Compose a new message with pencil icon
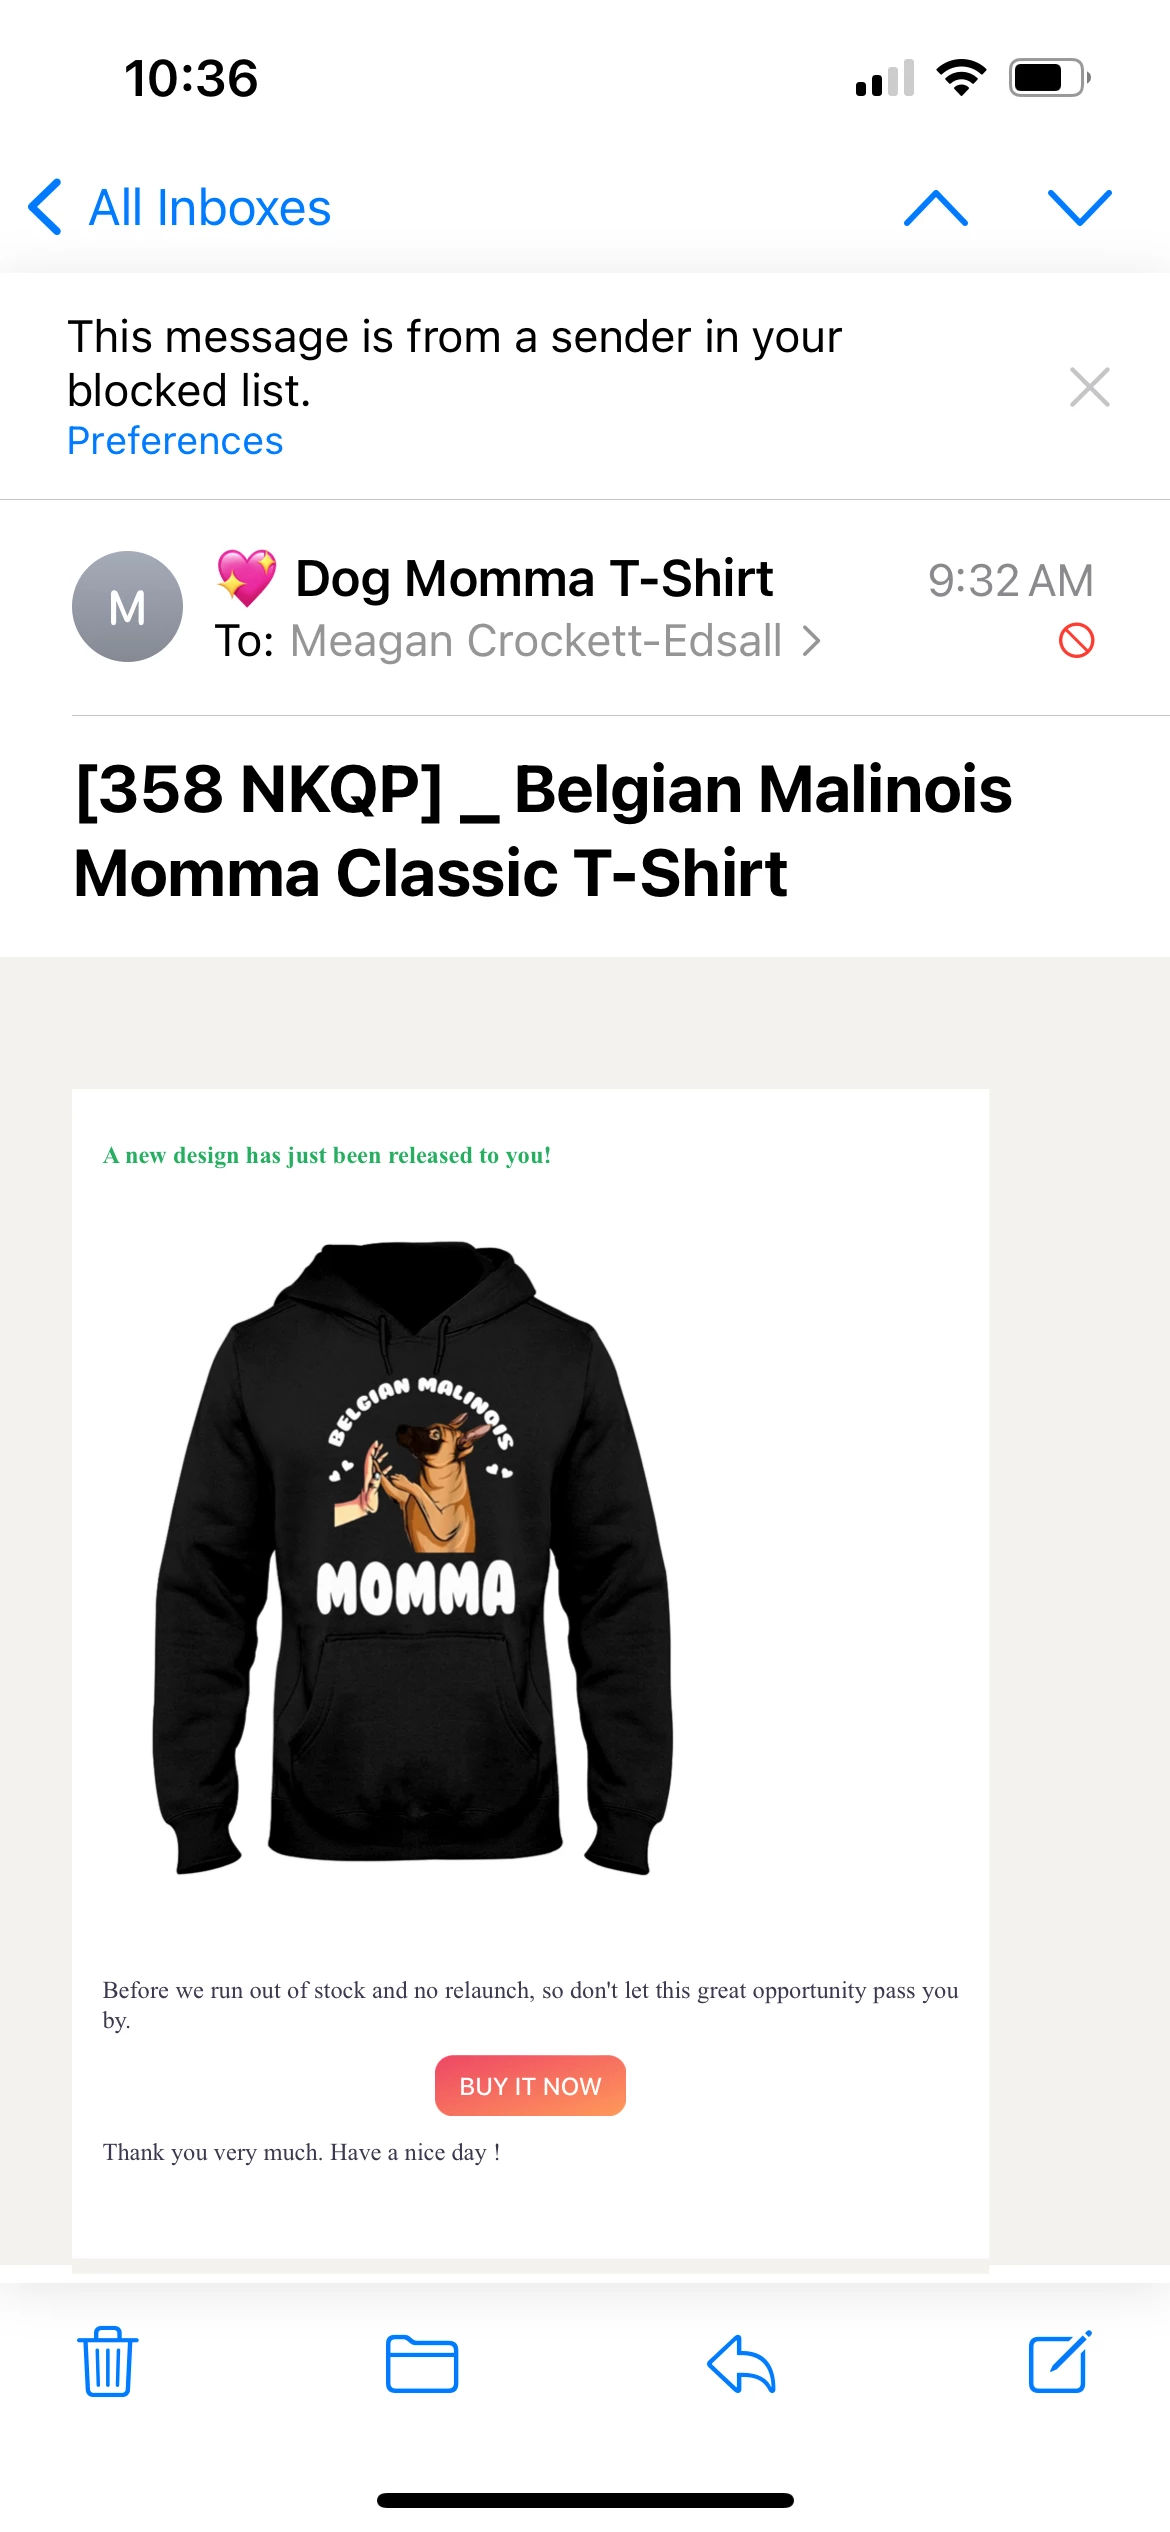 (1060, 2362)
